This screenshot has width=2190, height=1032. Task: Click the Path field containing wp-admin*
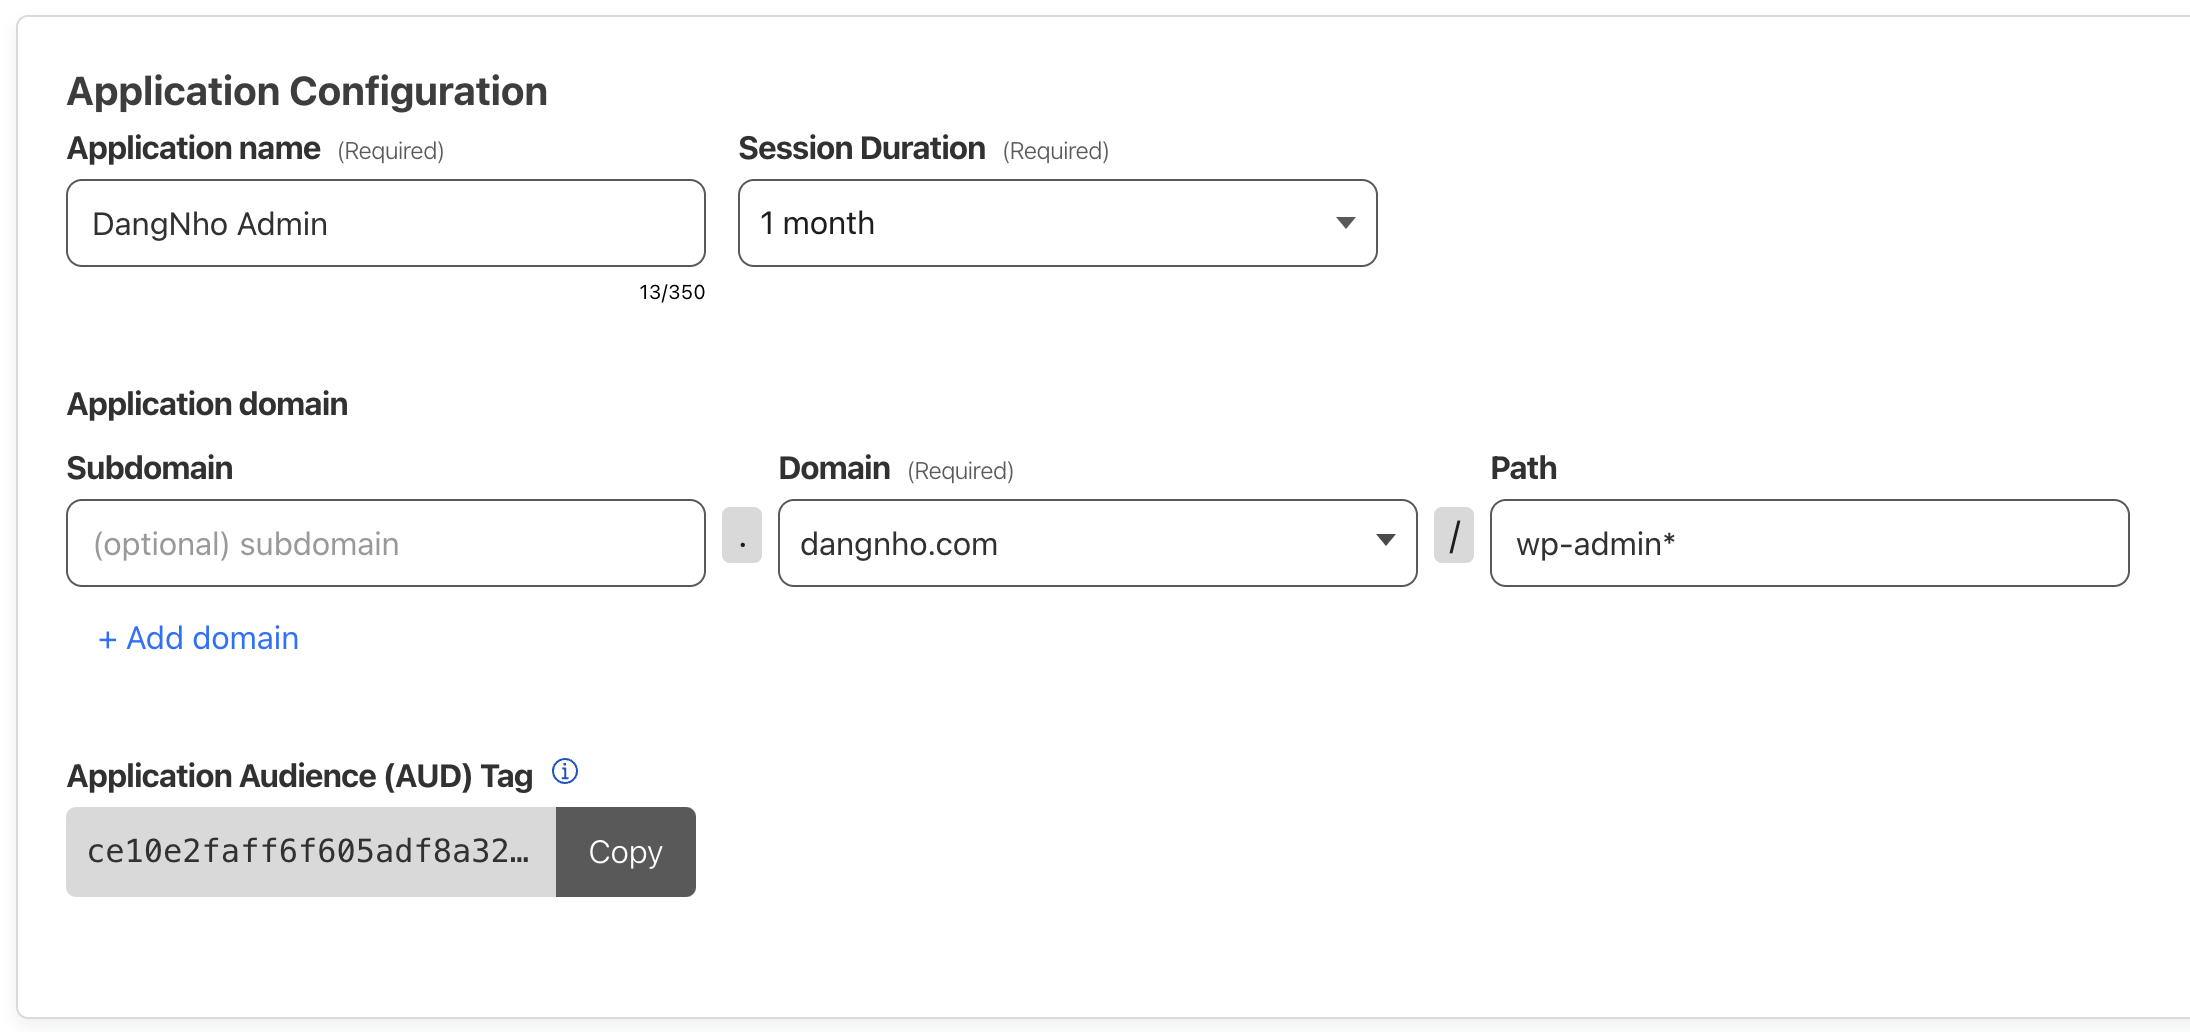coord(1810,543)
